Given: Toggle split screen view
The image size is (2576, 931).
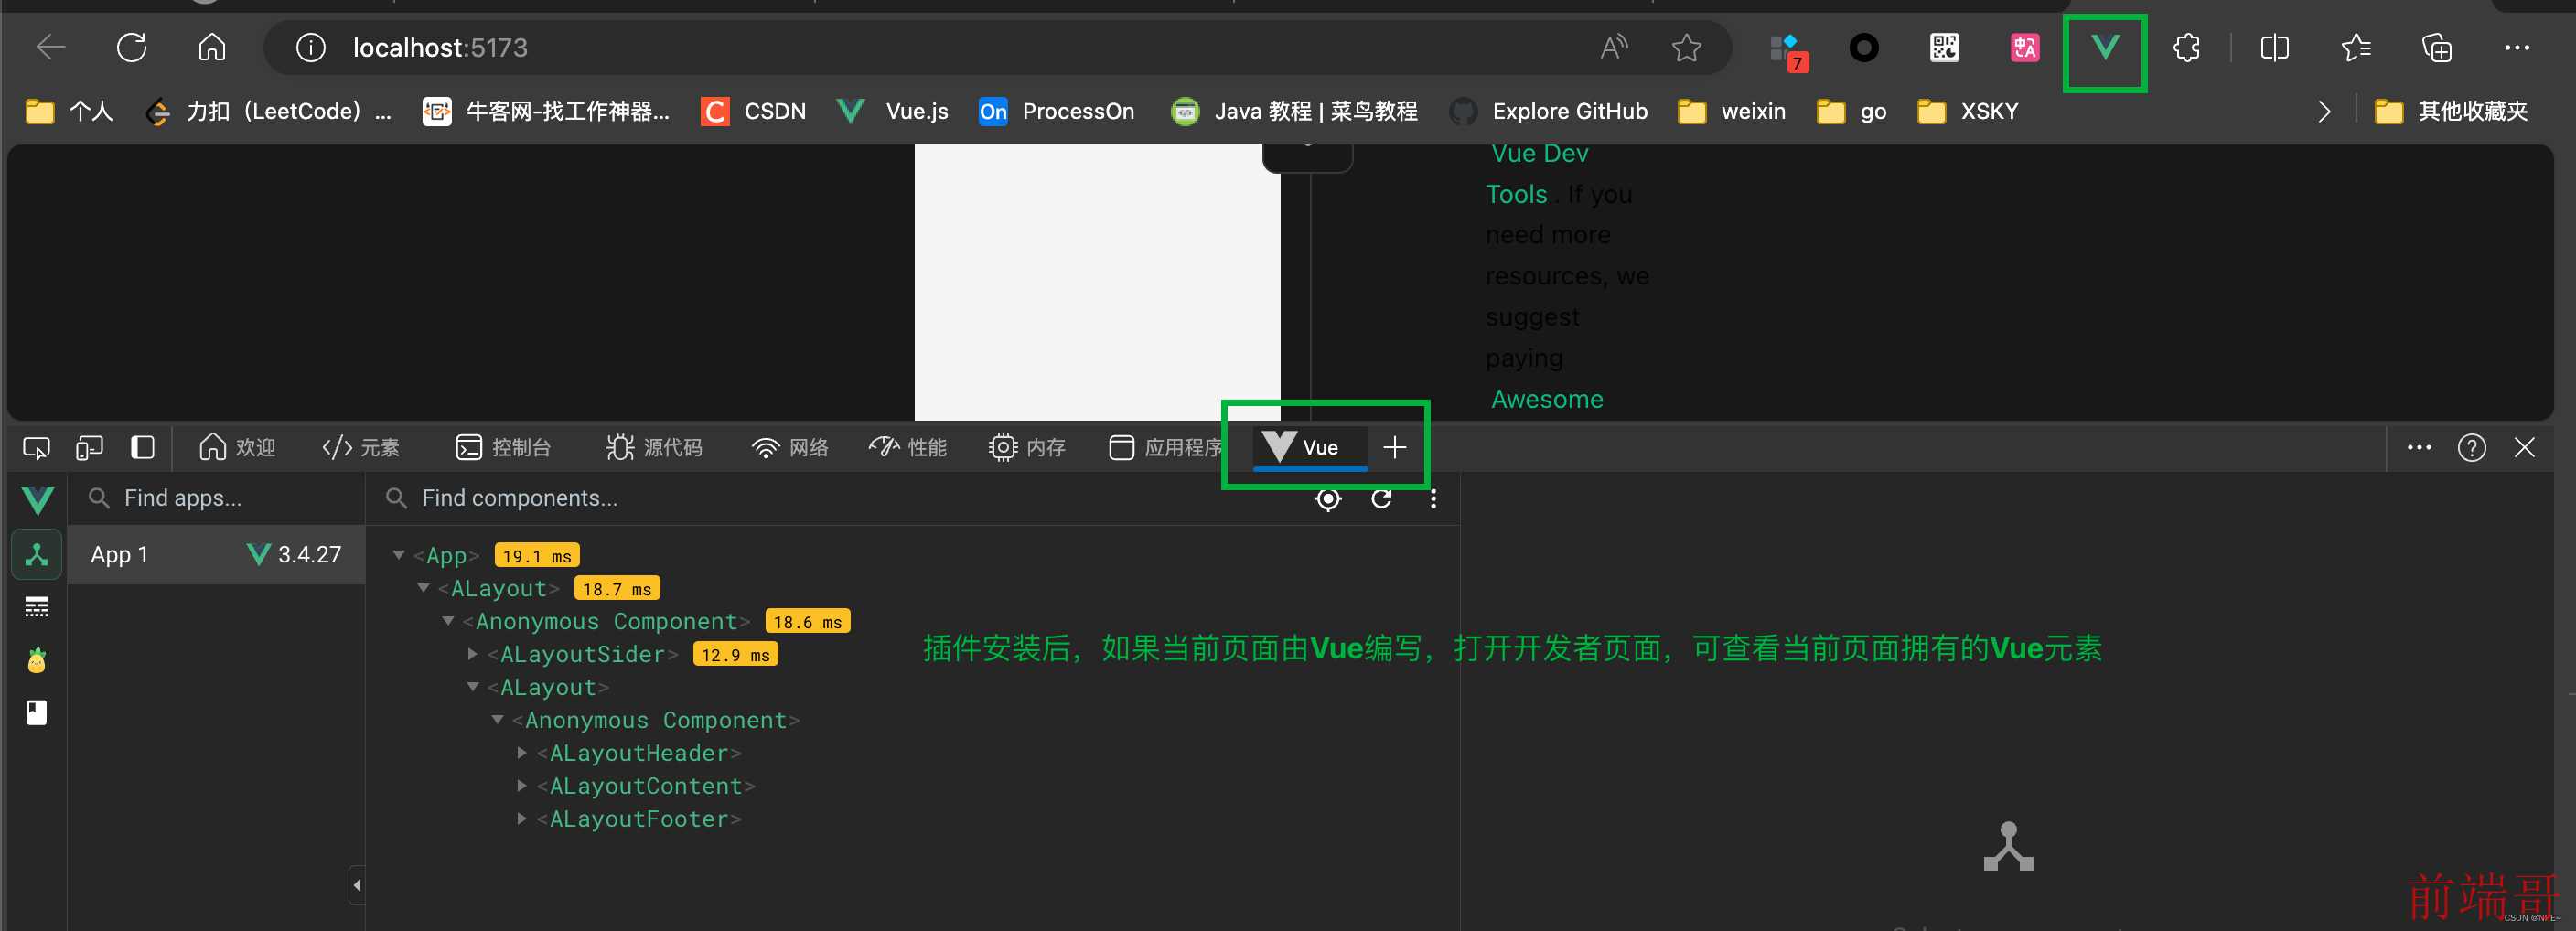Looking at the screenshot, I should point(2274,47).
